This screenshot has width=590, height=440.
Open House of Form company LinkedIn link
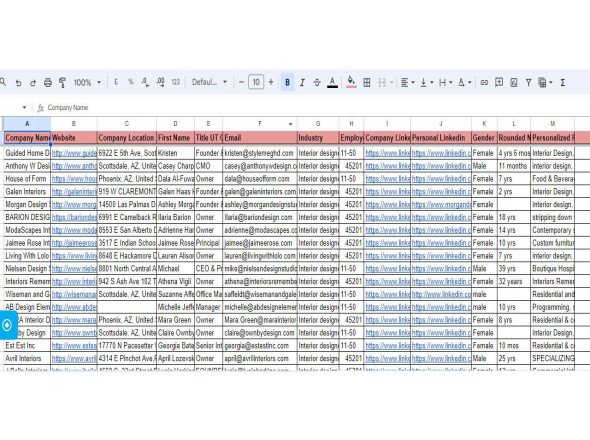[x=387, y=179]
